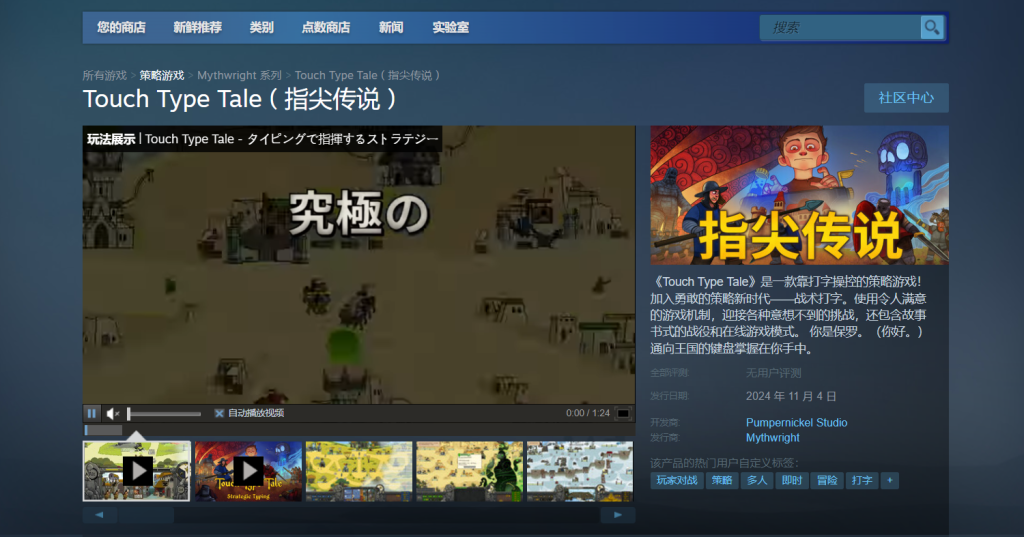
Task: Select the 即时 tag
Action: tap(792, 480)
